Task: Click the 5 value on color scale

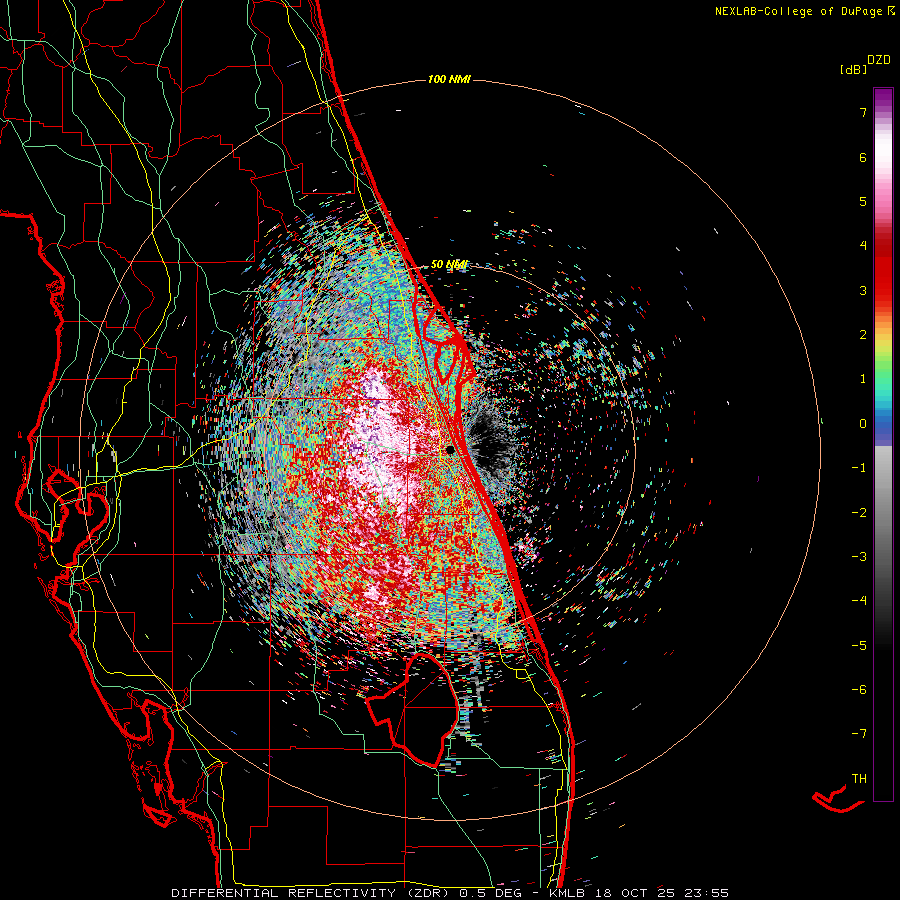Action: pos(863,202)
